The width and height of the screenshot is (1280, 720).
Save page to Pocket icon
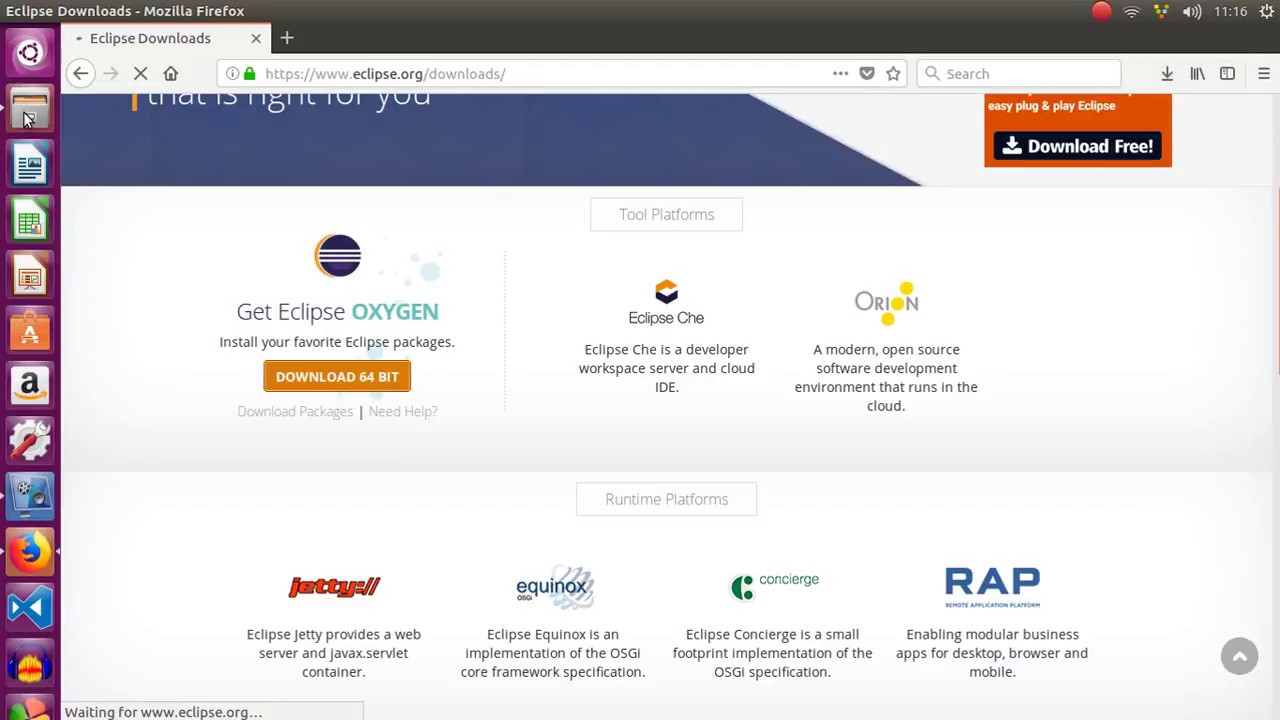[867, 74]
